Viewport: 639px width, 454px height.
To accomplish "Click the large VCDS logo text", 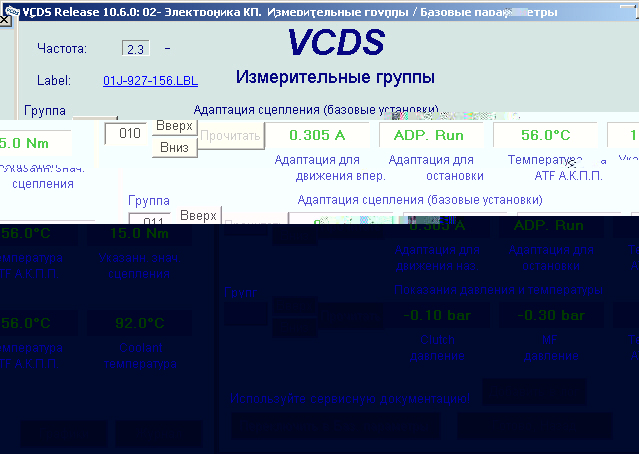I will [336, 42].
